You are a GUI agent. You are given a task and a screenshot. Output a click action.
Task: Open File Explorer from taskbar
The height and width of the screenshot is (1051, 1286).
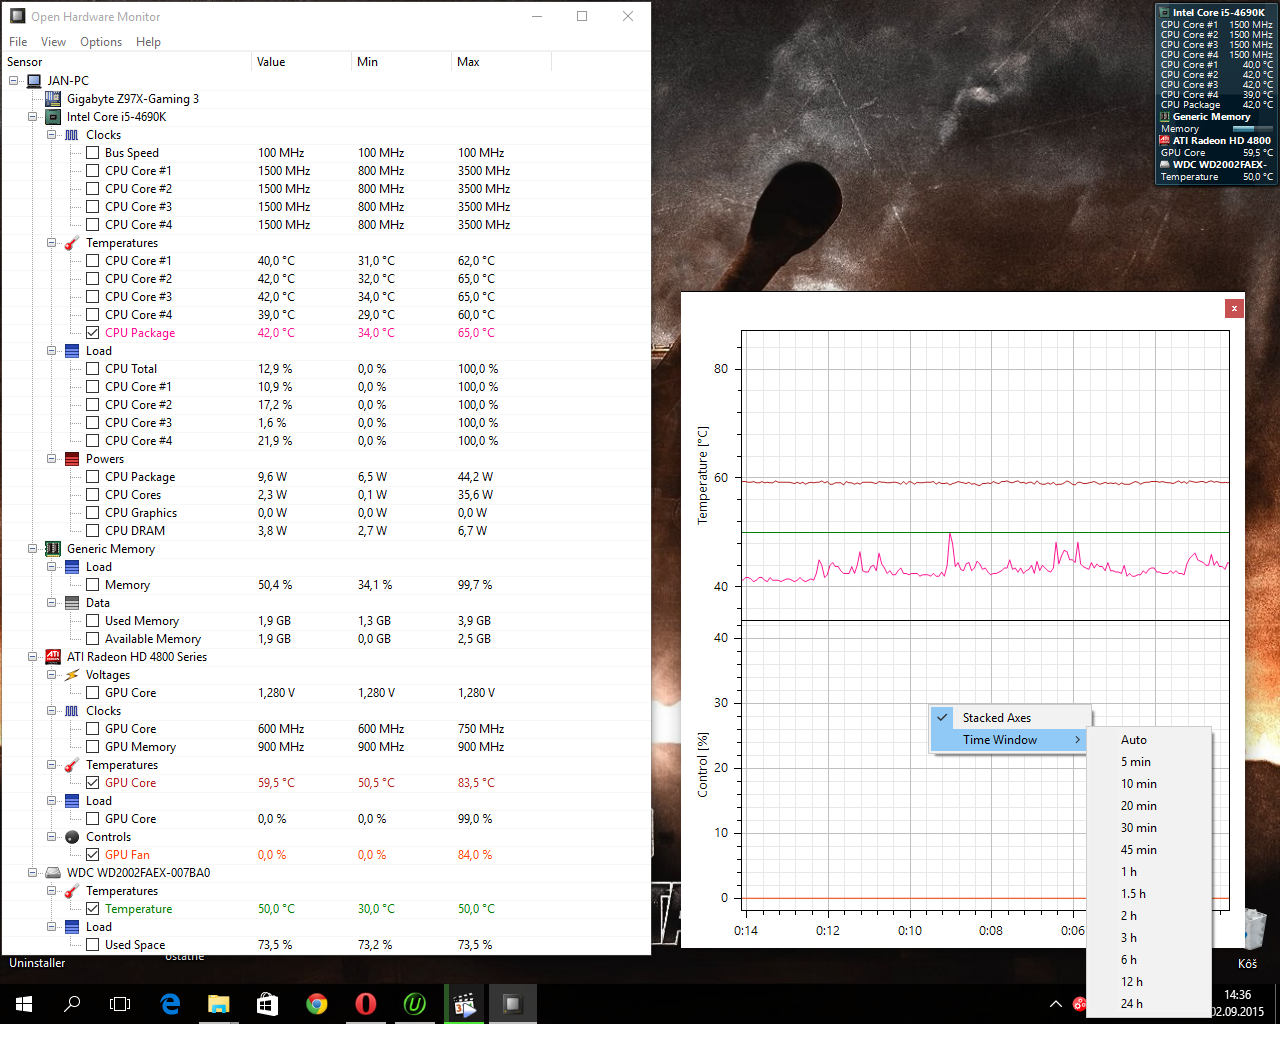(x=218, y=1004)
